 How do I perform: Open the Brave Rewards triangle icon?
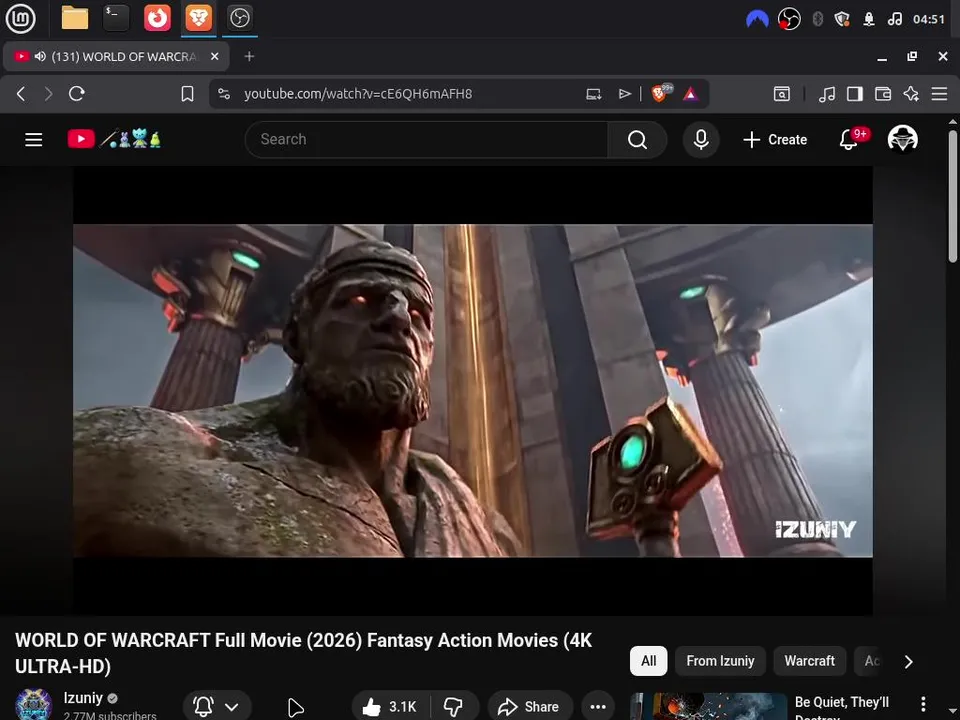(691, 94)
